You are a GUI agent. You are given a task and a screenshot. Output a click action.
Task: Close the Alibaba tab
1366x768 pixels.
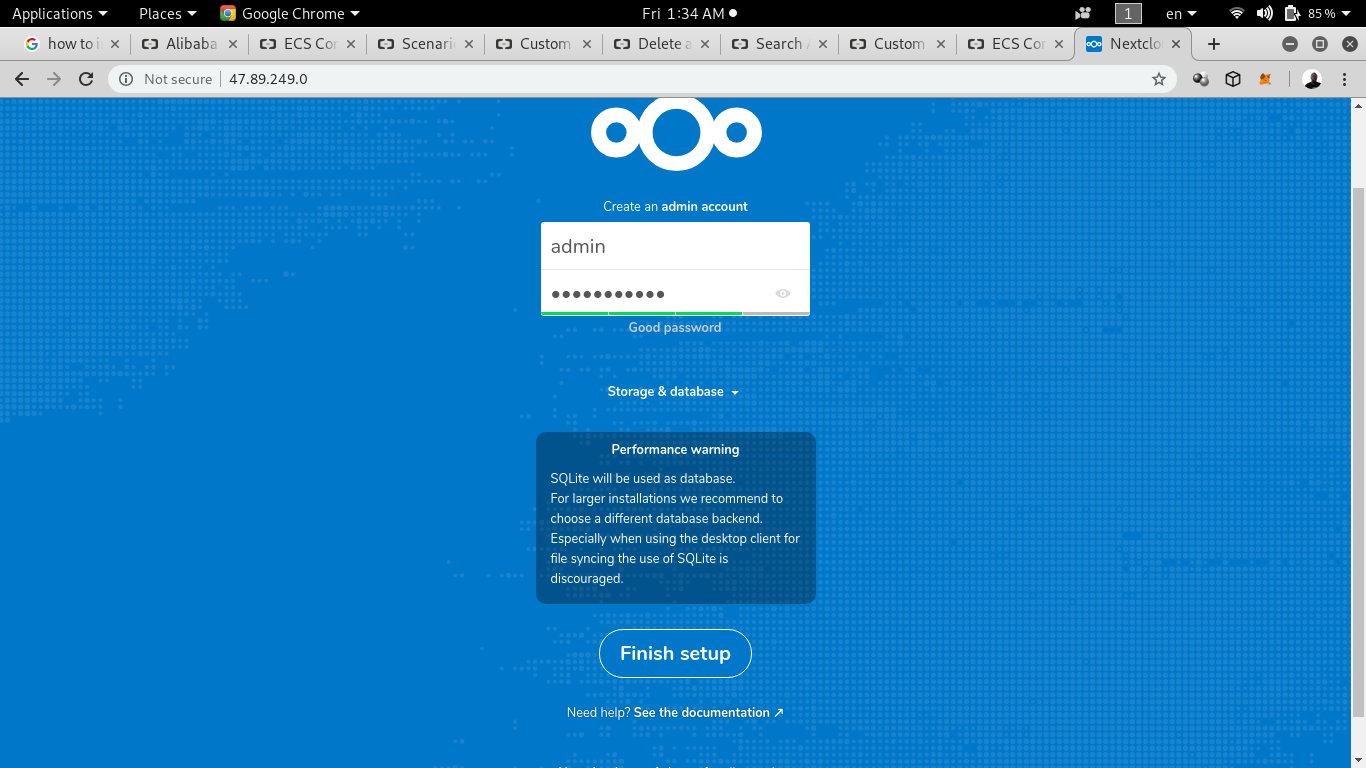[233, 44]
